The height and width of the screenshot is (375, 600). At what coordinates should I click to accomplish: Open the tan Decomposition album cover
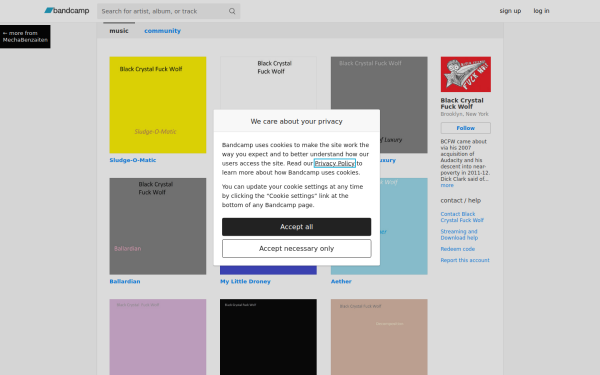tap(379, 337)
